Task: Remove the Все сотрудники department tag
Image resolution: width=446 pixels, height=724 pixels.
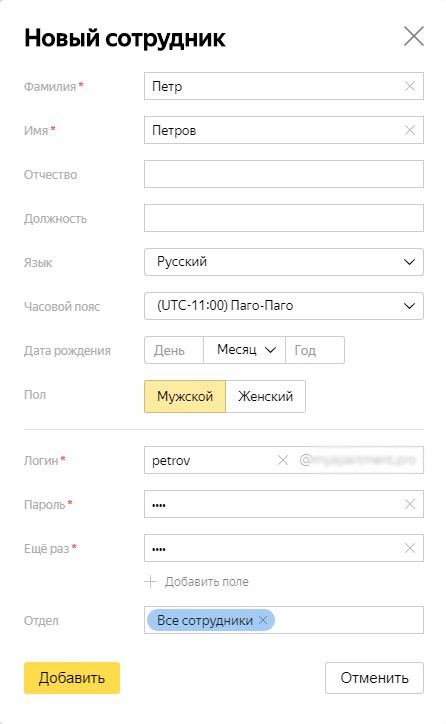Action: [263, 620]
